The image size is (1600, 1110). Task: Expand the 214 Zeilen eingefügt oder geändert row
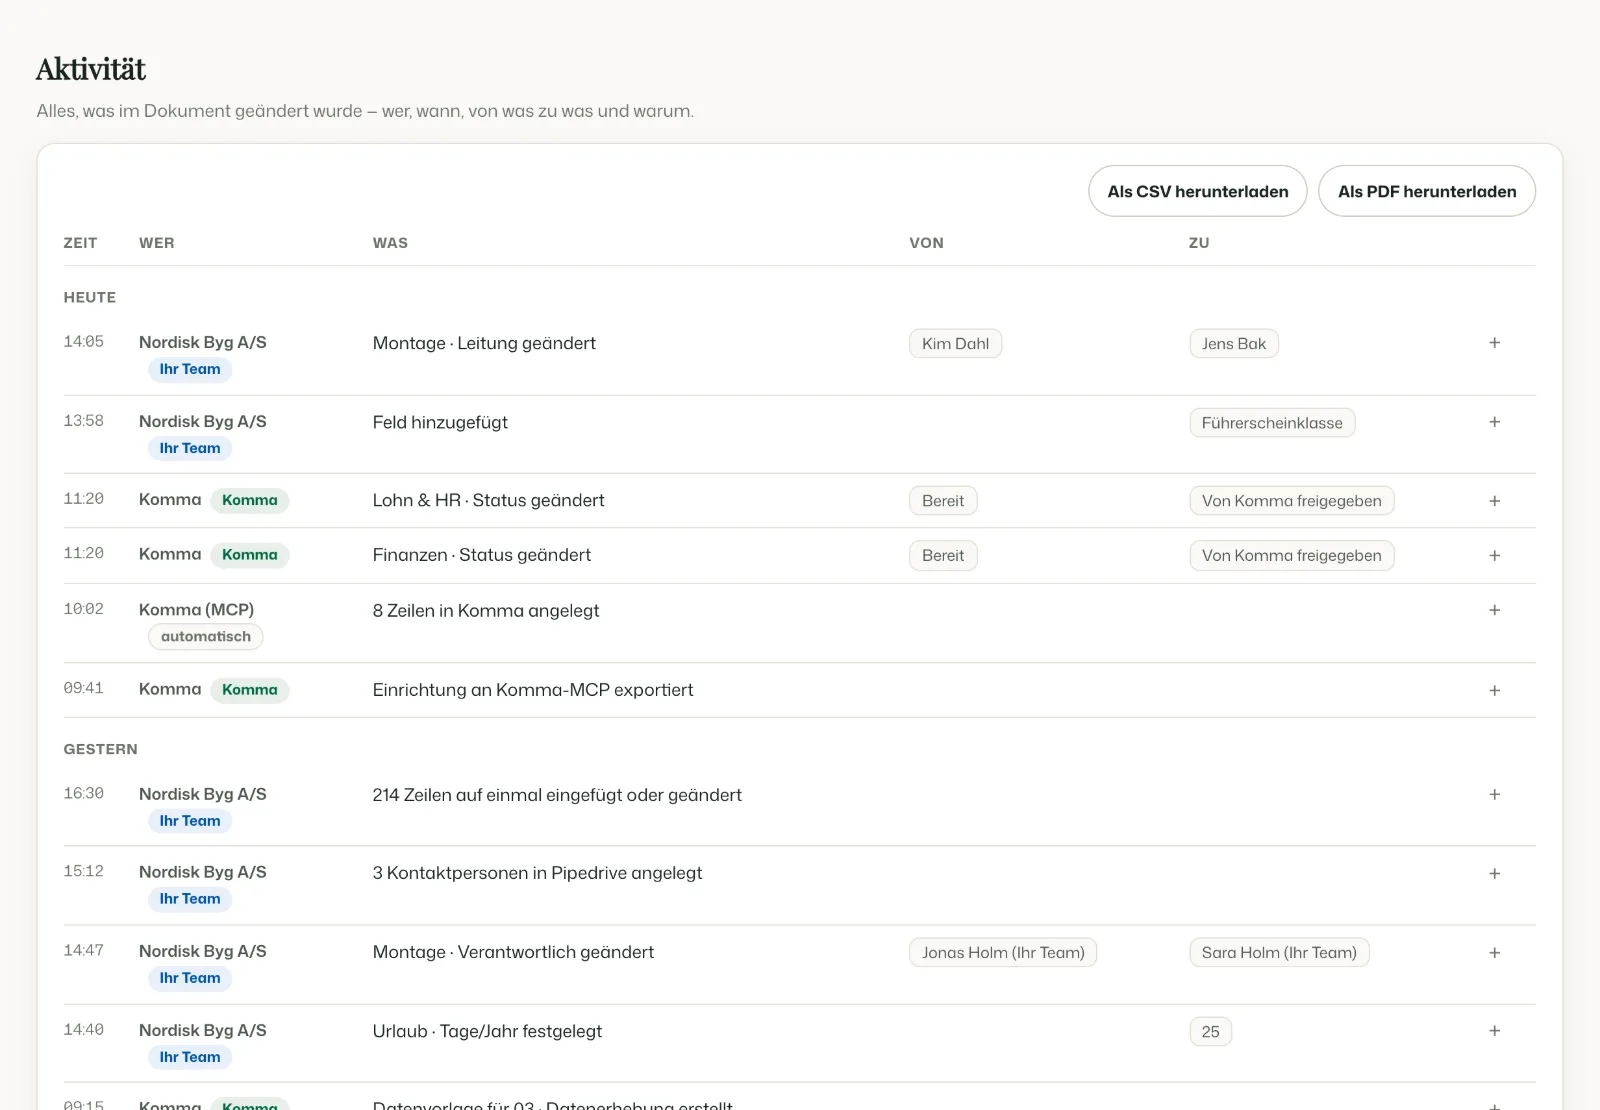click(1494, 794)
